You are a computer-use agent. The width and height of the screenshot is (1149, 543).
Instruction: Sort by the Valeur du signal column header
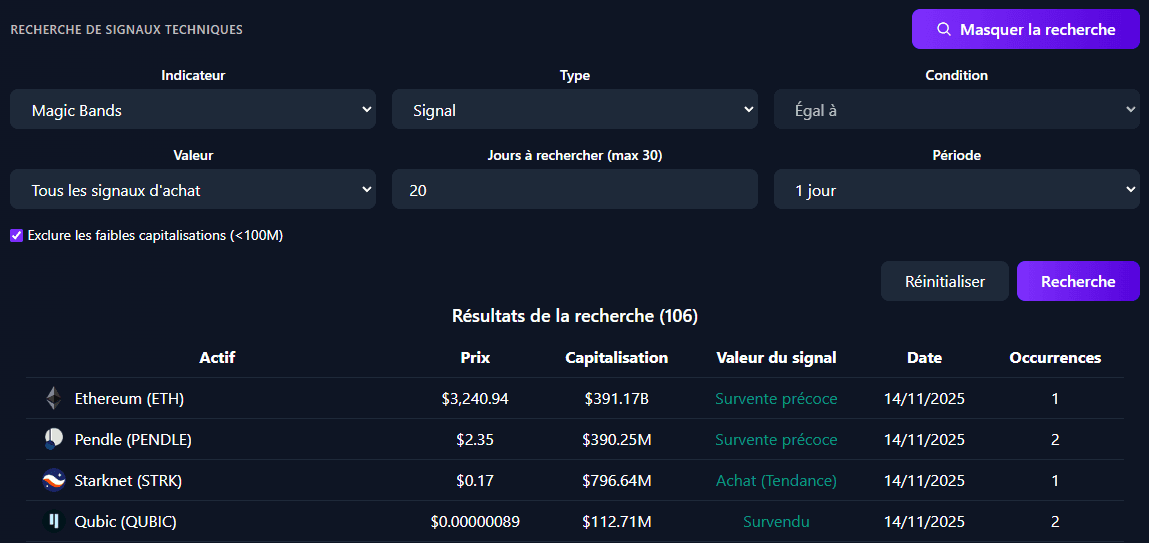point(776,358)
